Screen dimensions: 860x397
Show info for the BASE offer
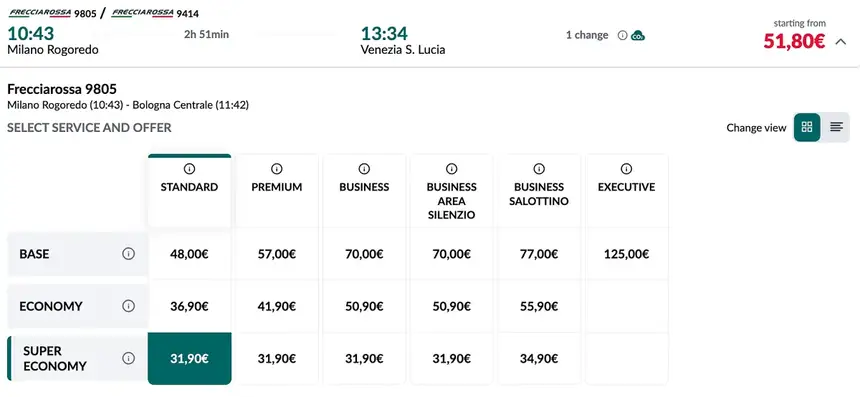pyautogui.click(x=128, y=254)
